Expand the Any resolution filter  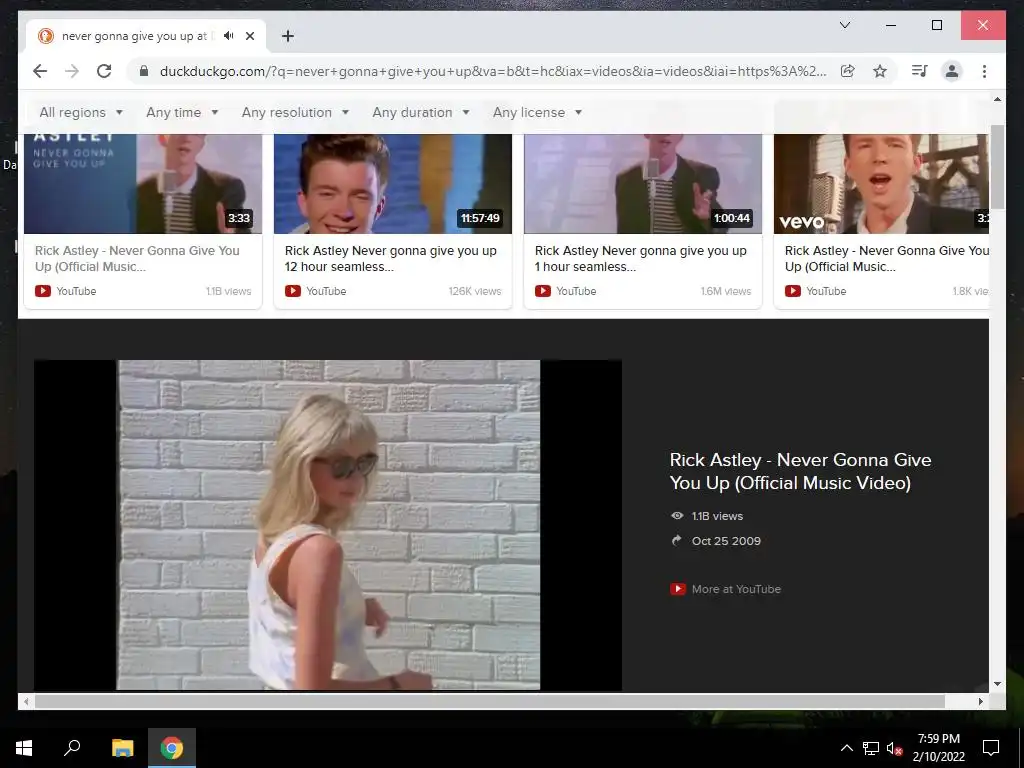(x=295, y=112)
